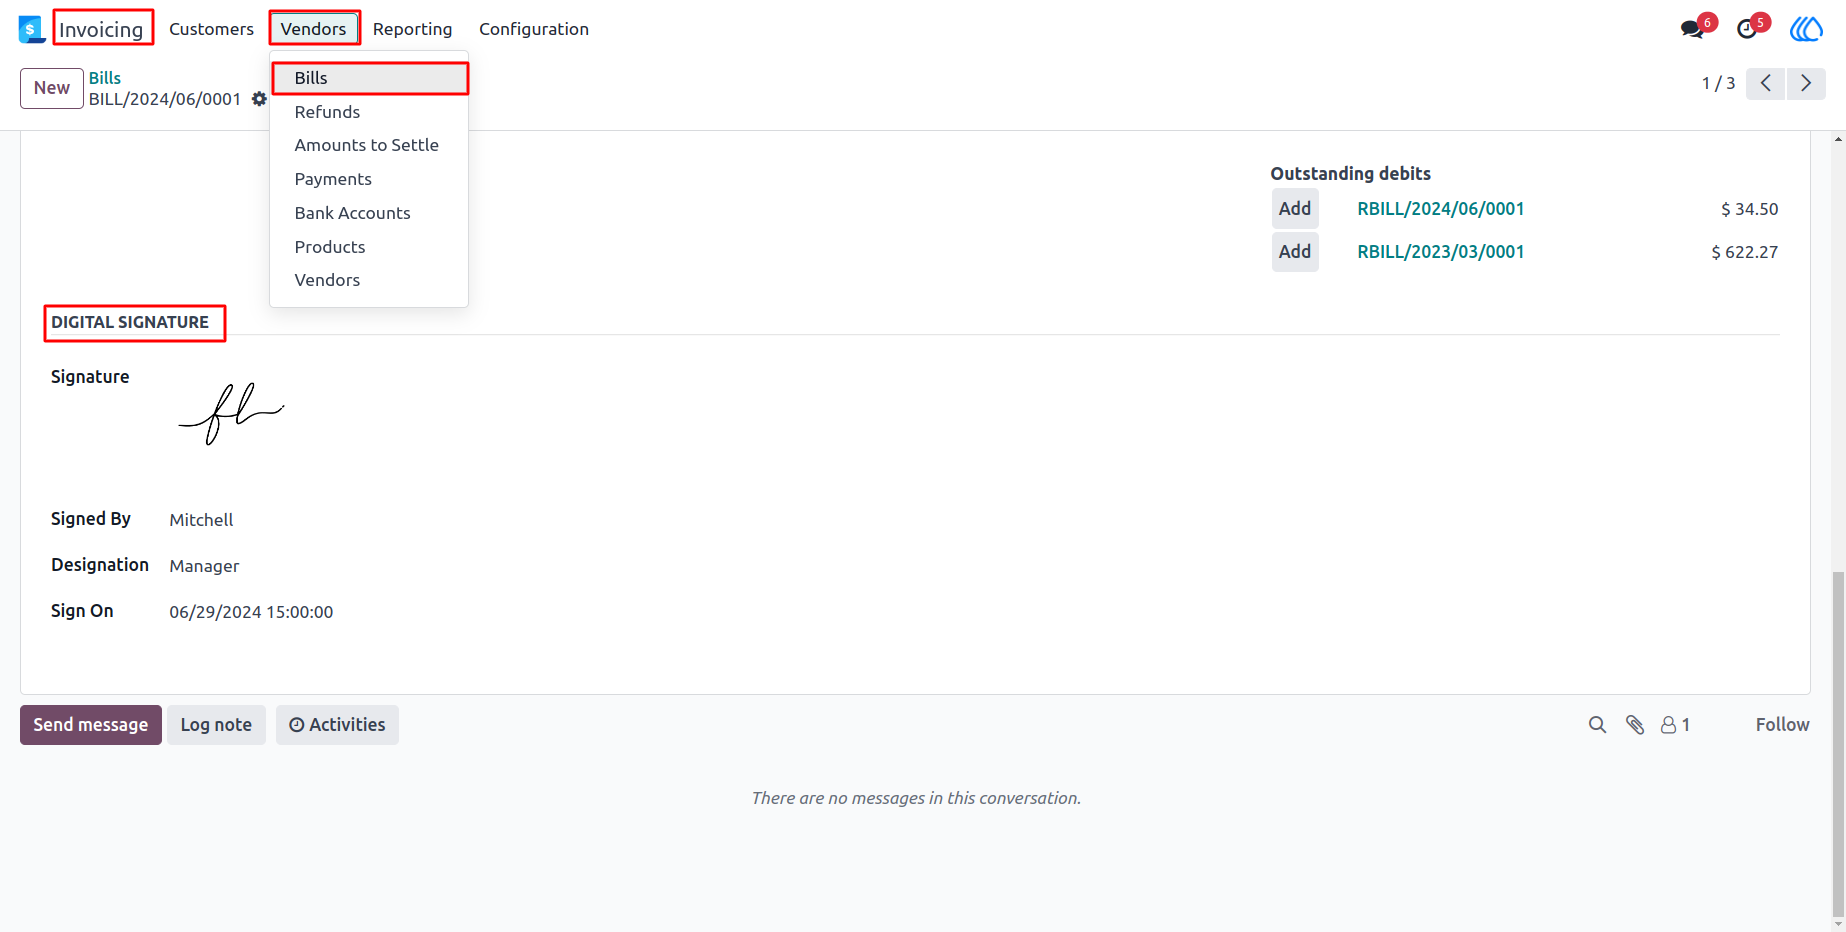1846x932 pixels.
Task: Choose Vendors entry in dropdown list
Action: pyautogui.click(x=369, y=280)
